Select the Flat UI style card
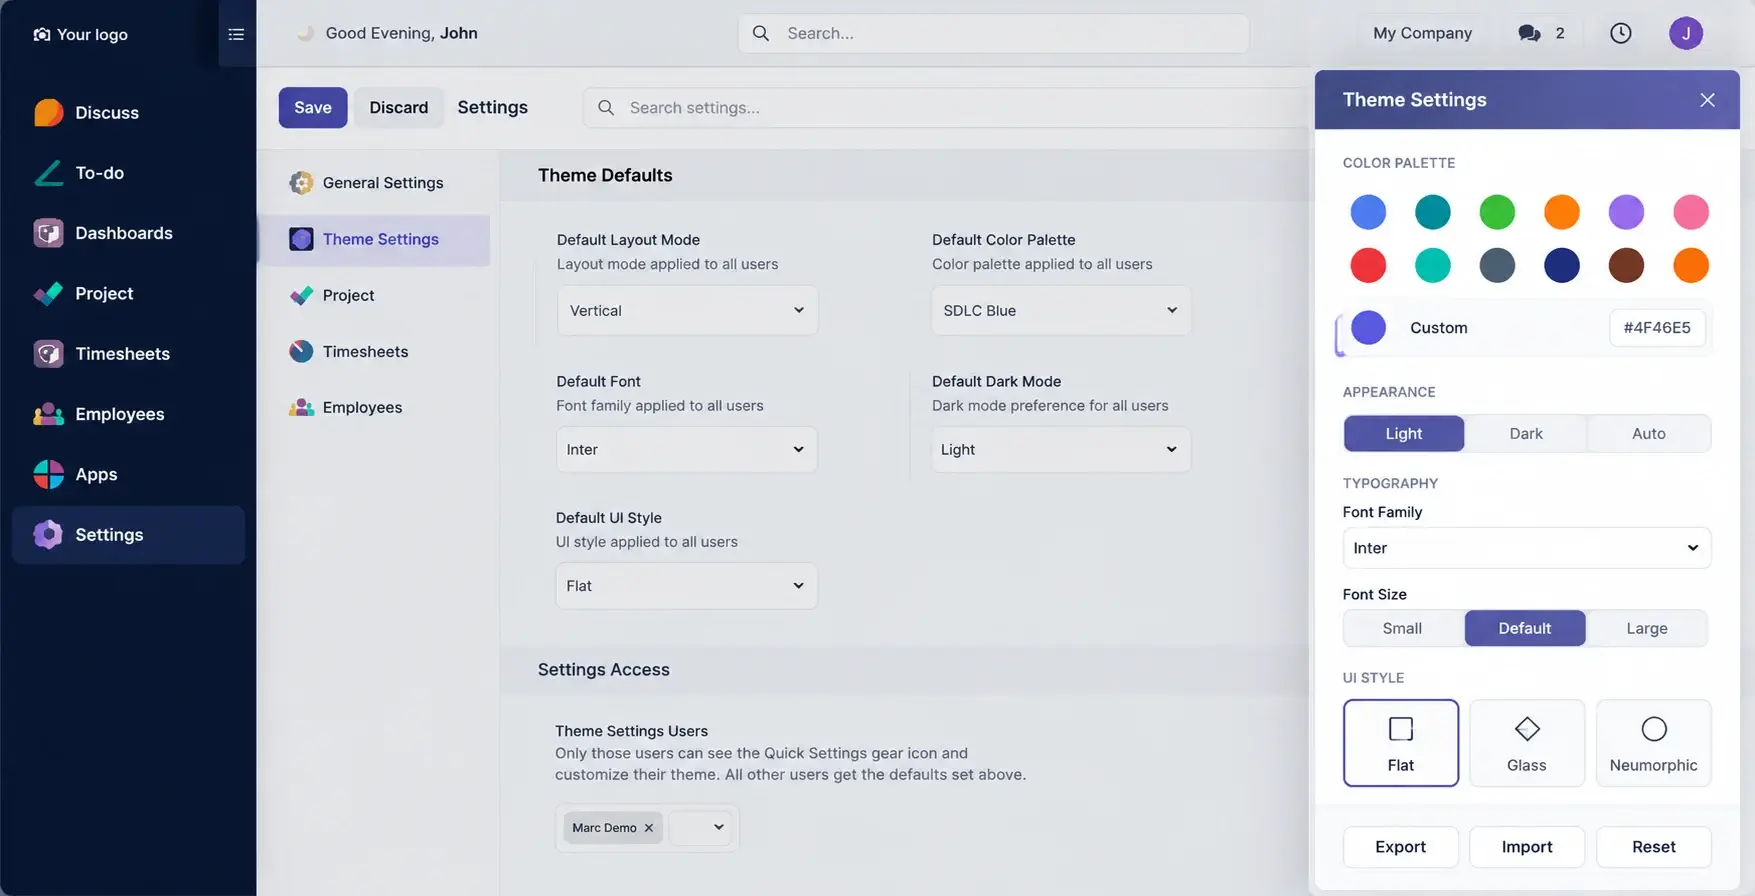Screen dimensions: 1755x896 click(1401, 743)
